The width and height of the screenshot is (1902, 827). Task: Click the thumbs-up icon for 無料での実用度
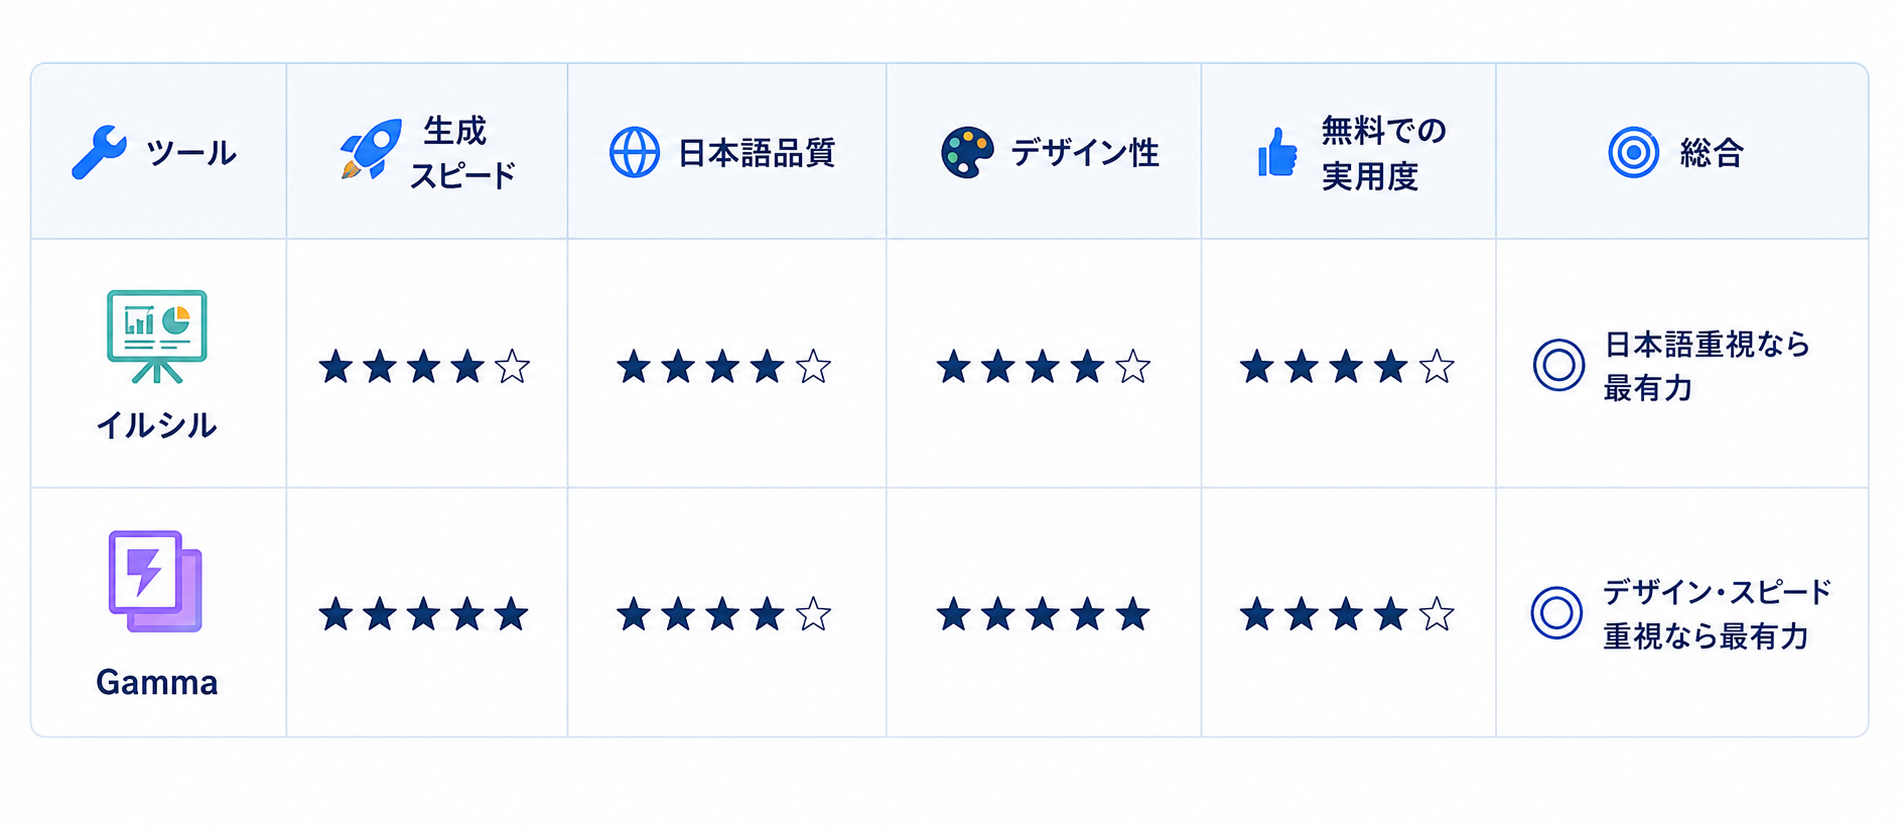point(1277,153)
